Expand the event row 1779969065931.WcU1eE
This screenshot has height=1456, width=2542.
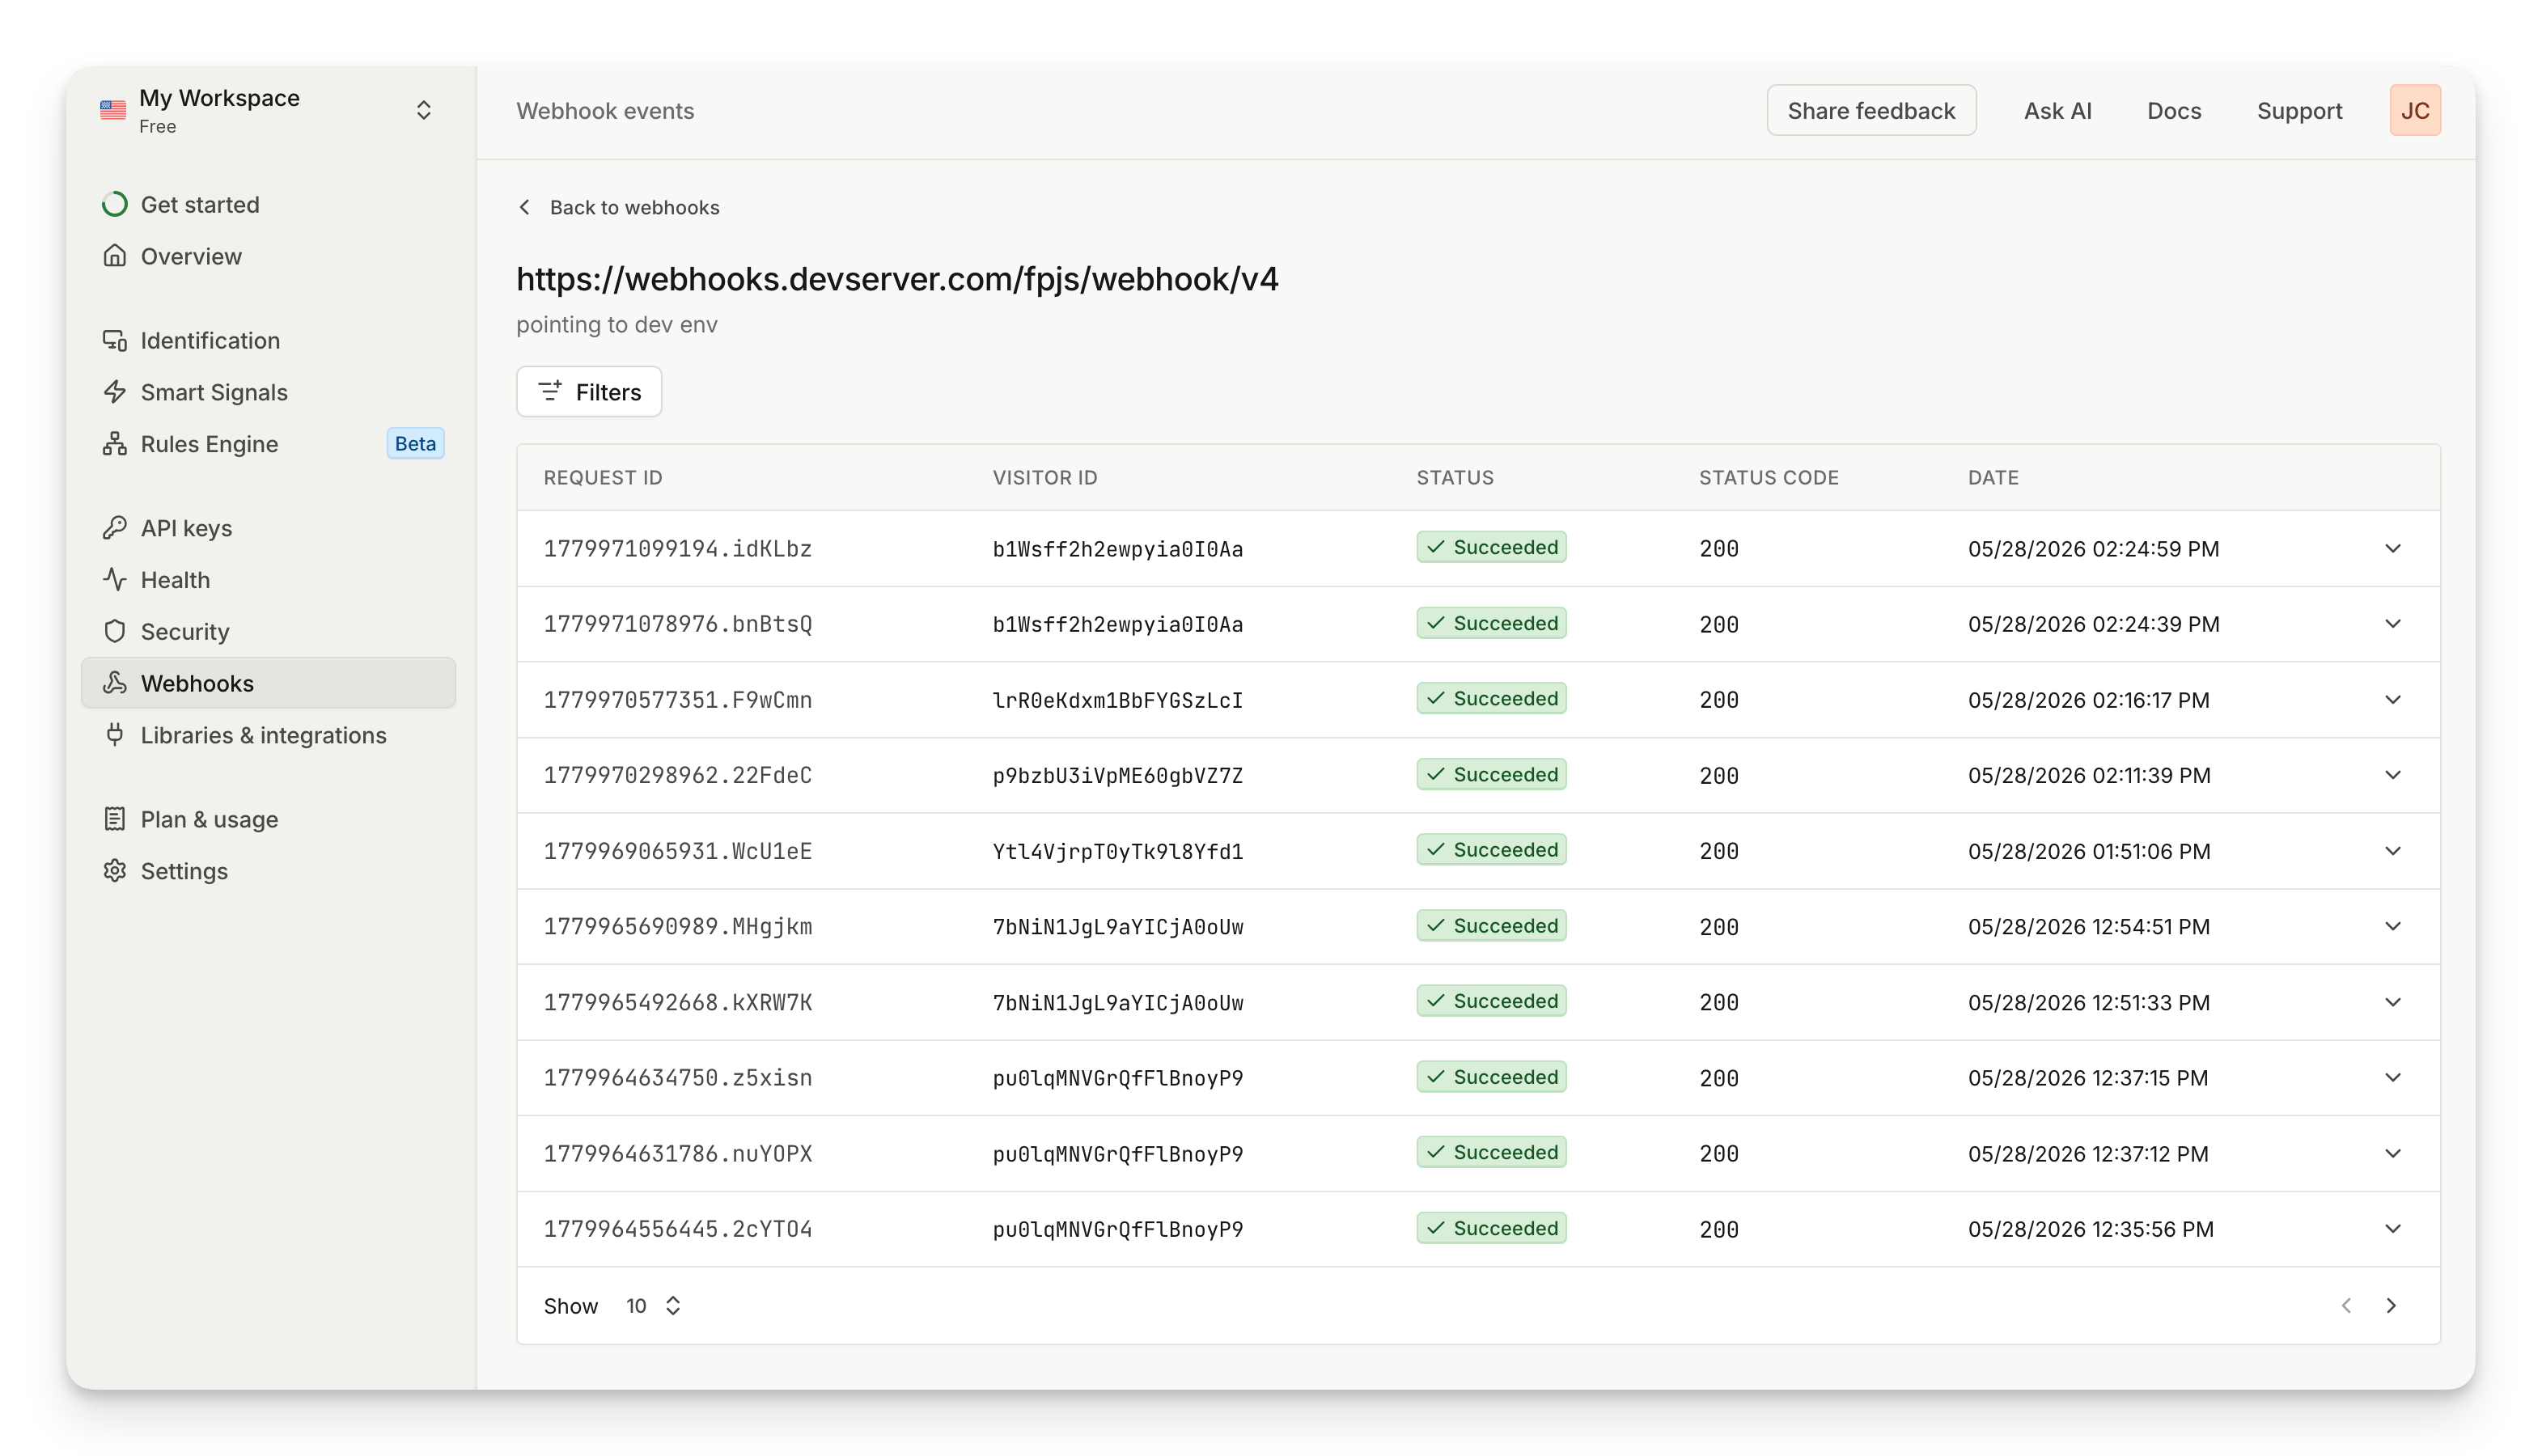coord(2393,851)
